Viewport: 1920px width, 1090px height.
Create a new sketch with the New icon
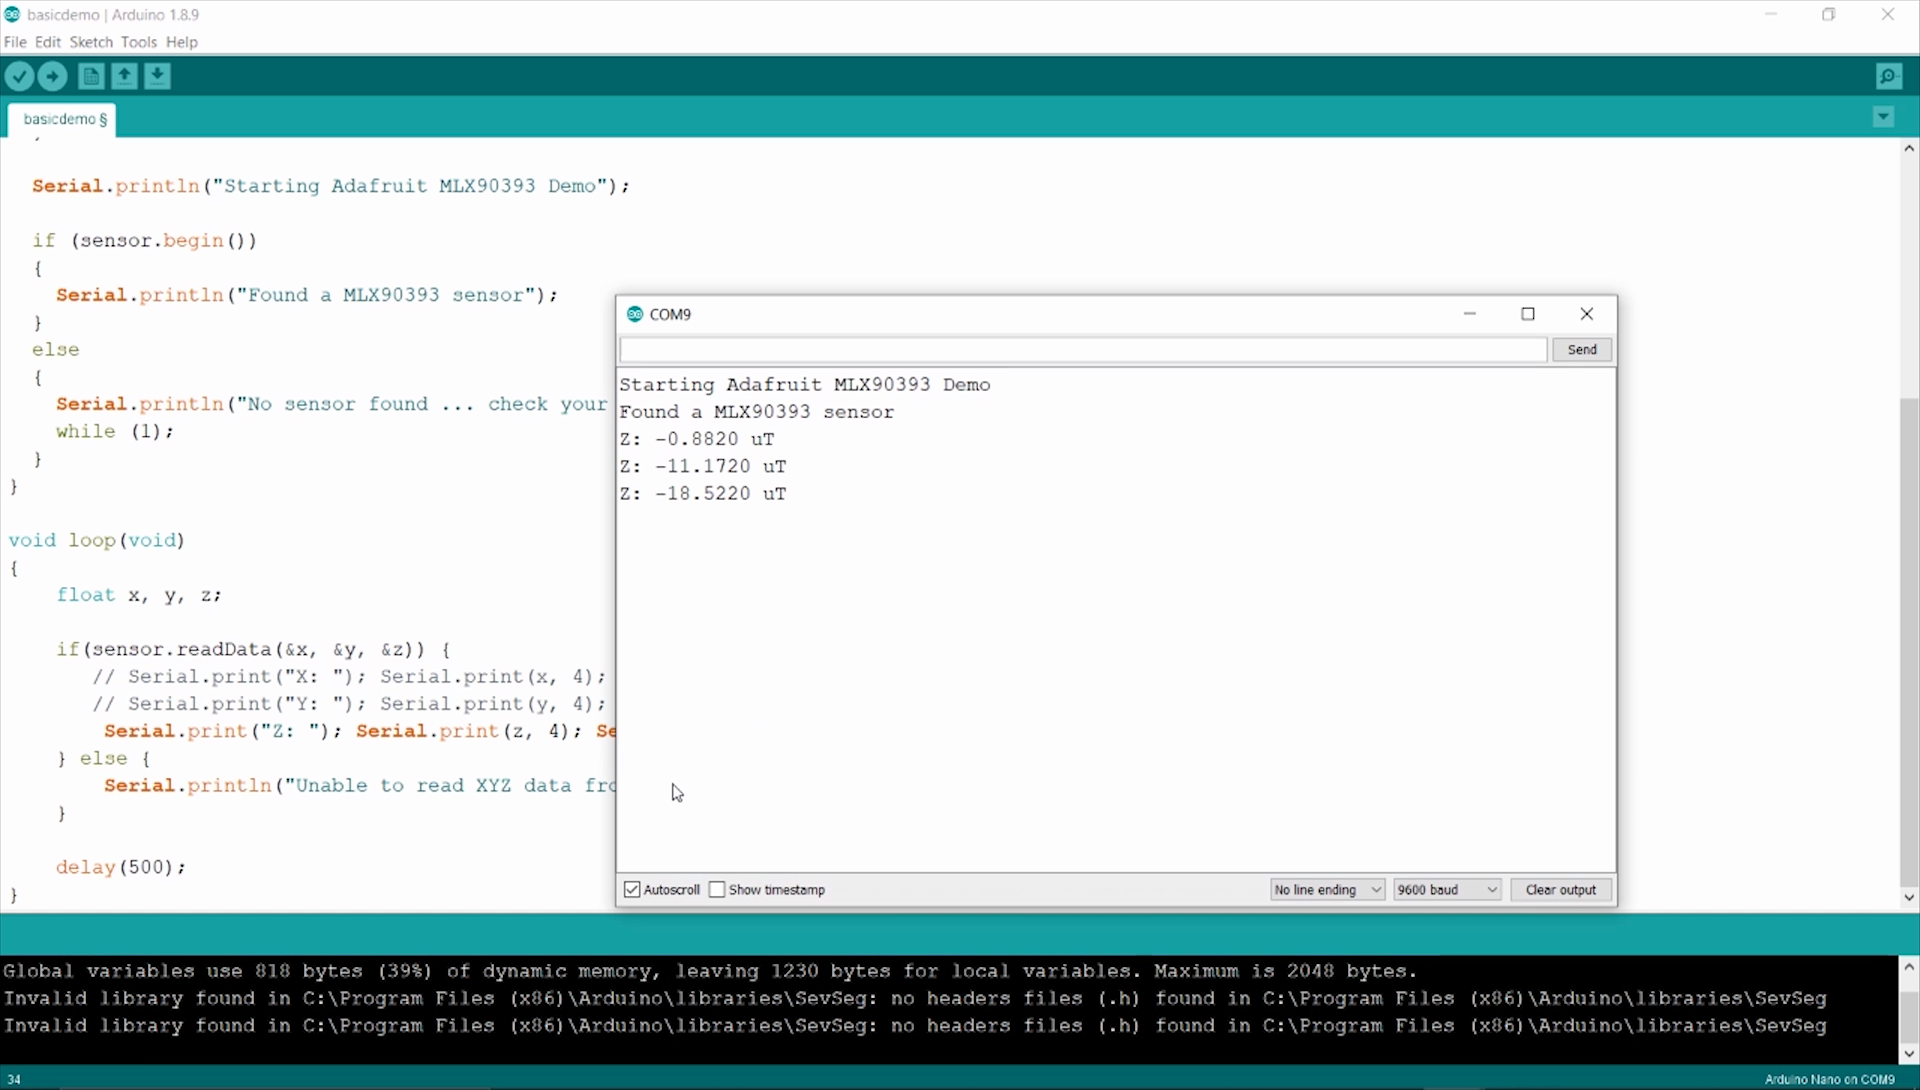tap(91, 76)
